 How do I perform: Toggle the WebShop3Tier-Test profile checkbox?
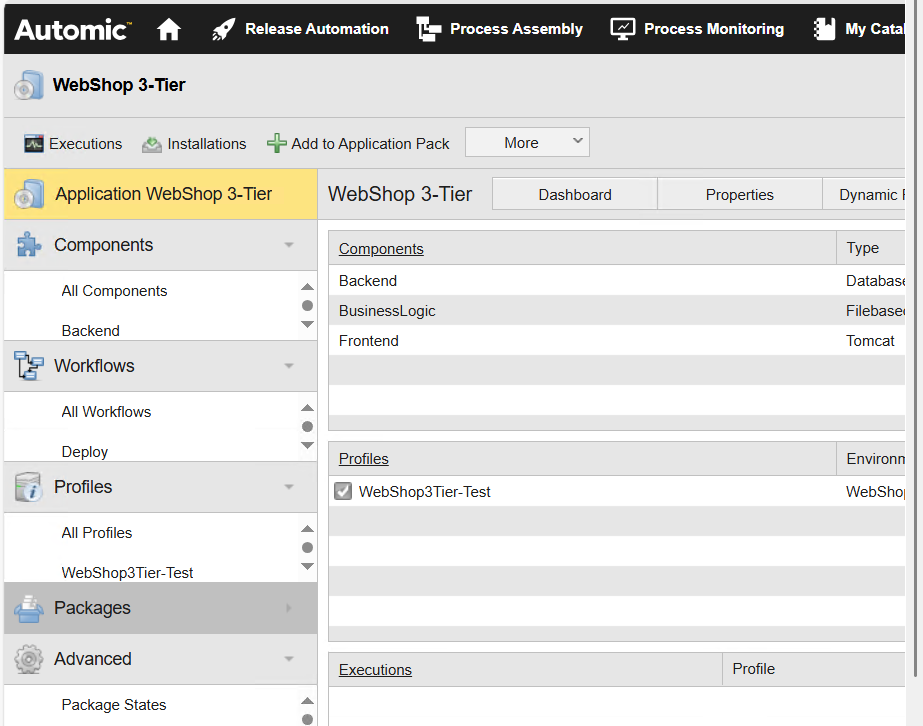coord(343,491)
